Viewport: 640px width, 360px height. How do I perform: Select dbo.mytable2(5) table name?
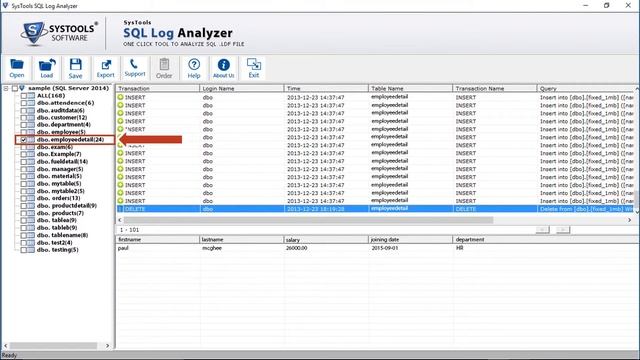[x=61, y=191]
